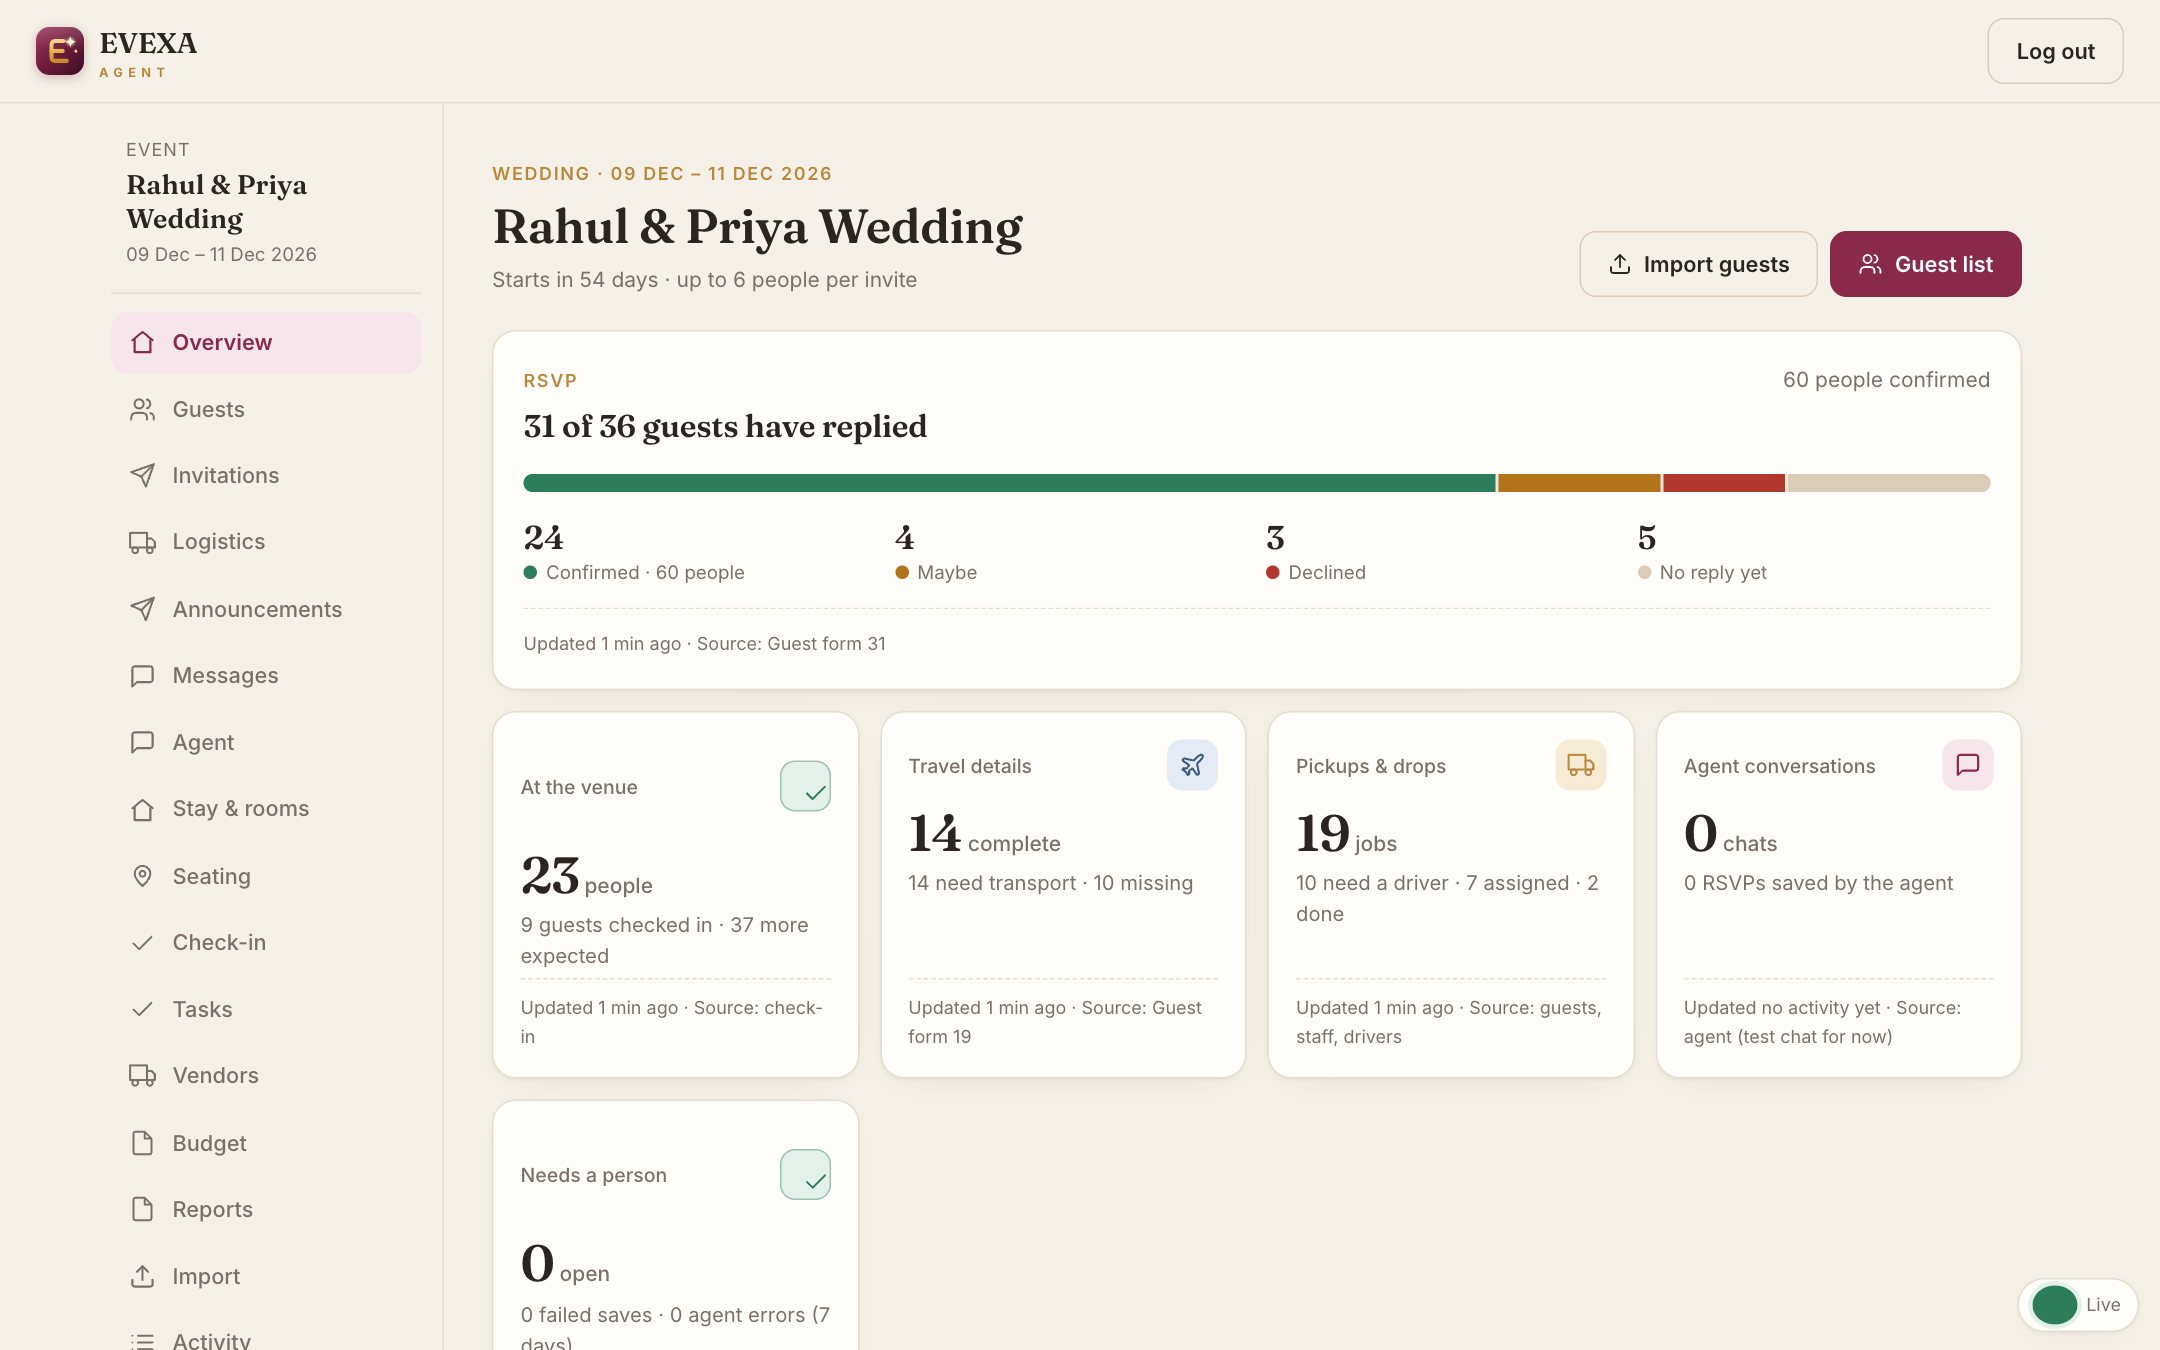
Task: Click the Import upload icon in sidebar
Action: tap(143, 1276)
